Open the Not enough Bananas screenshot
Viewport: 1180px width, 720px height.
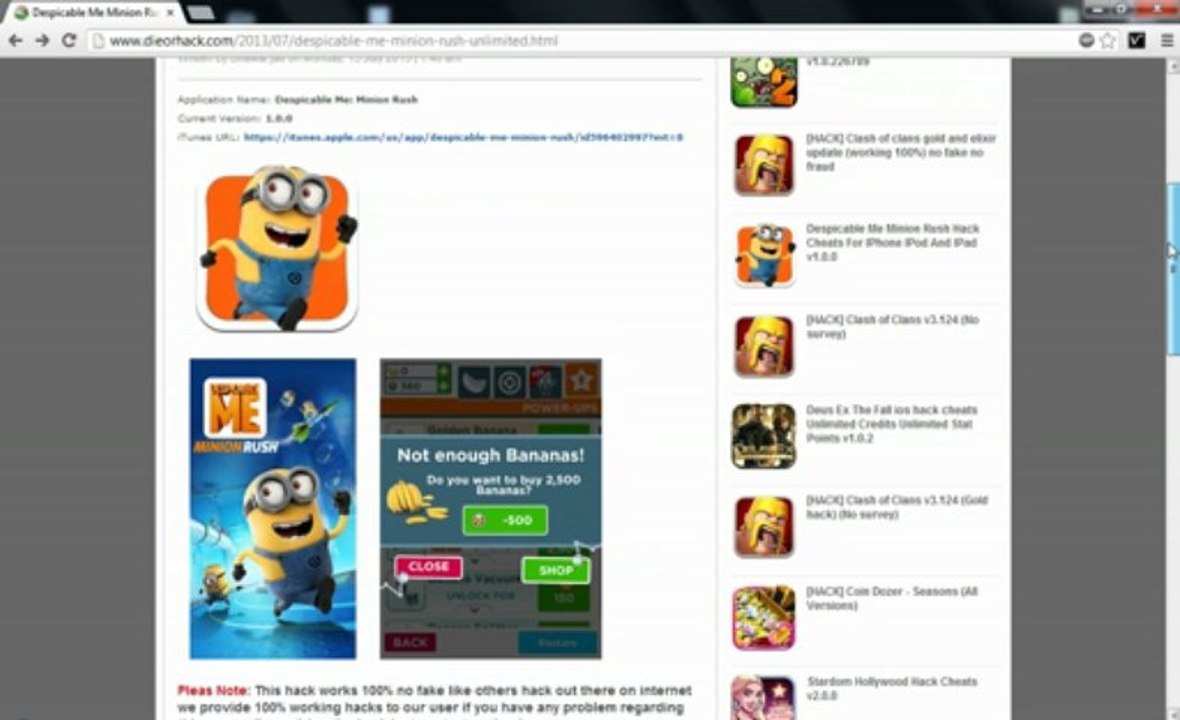point(491,509)
